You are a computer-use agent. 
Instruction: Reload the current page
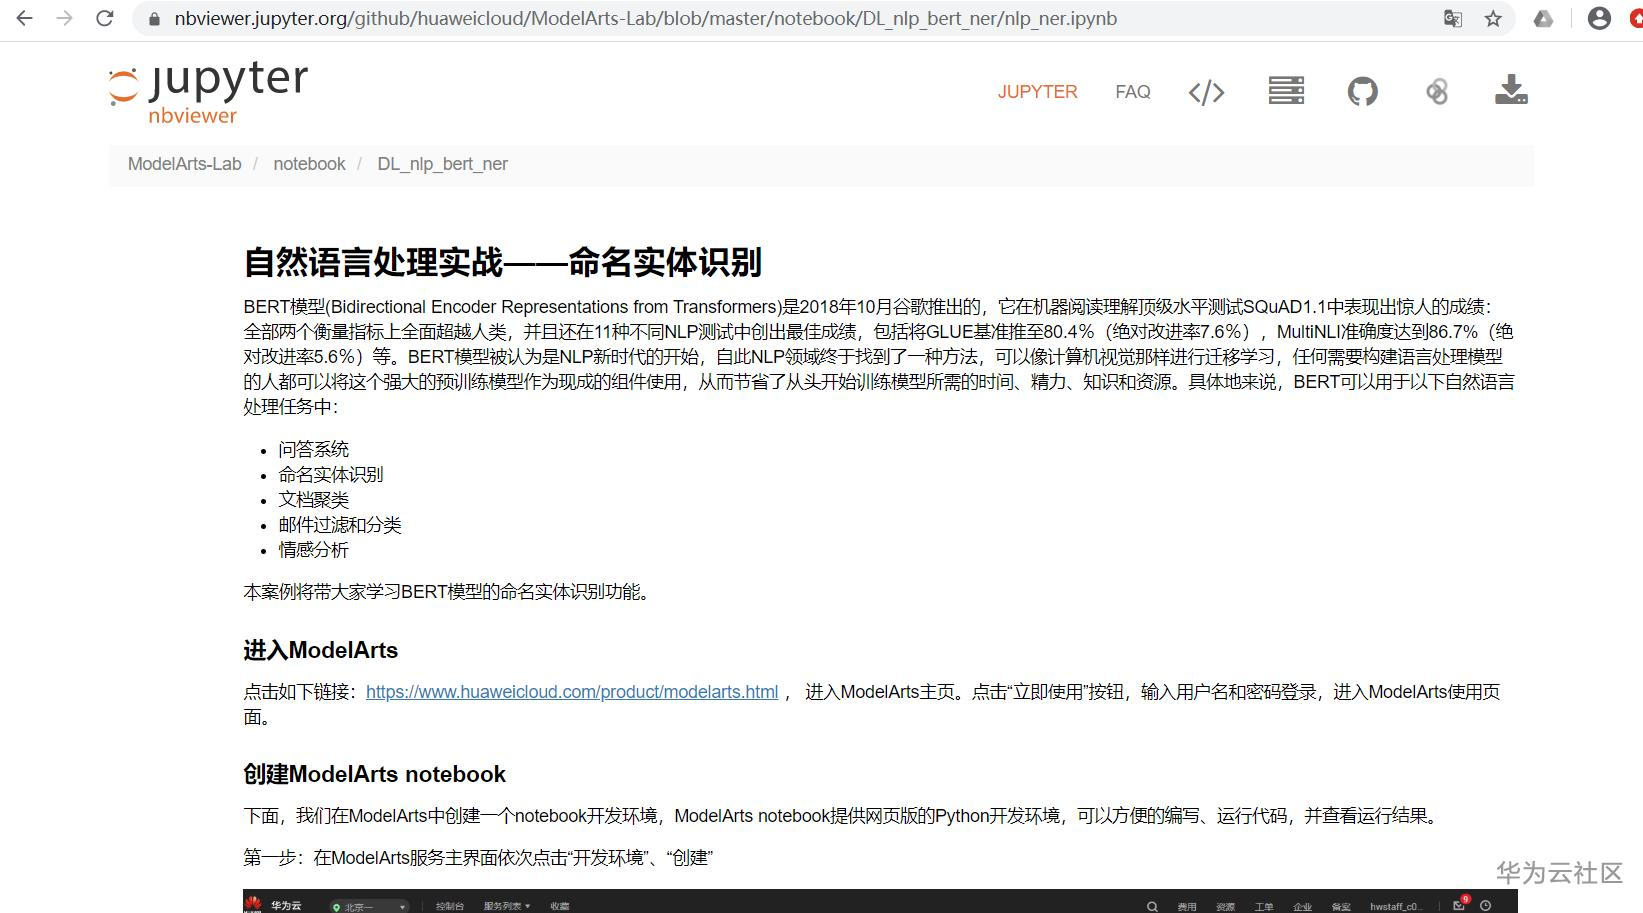click(104, 17)
